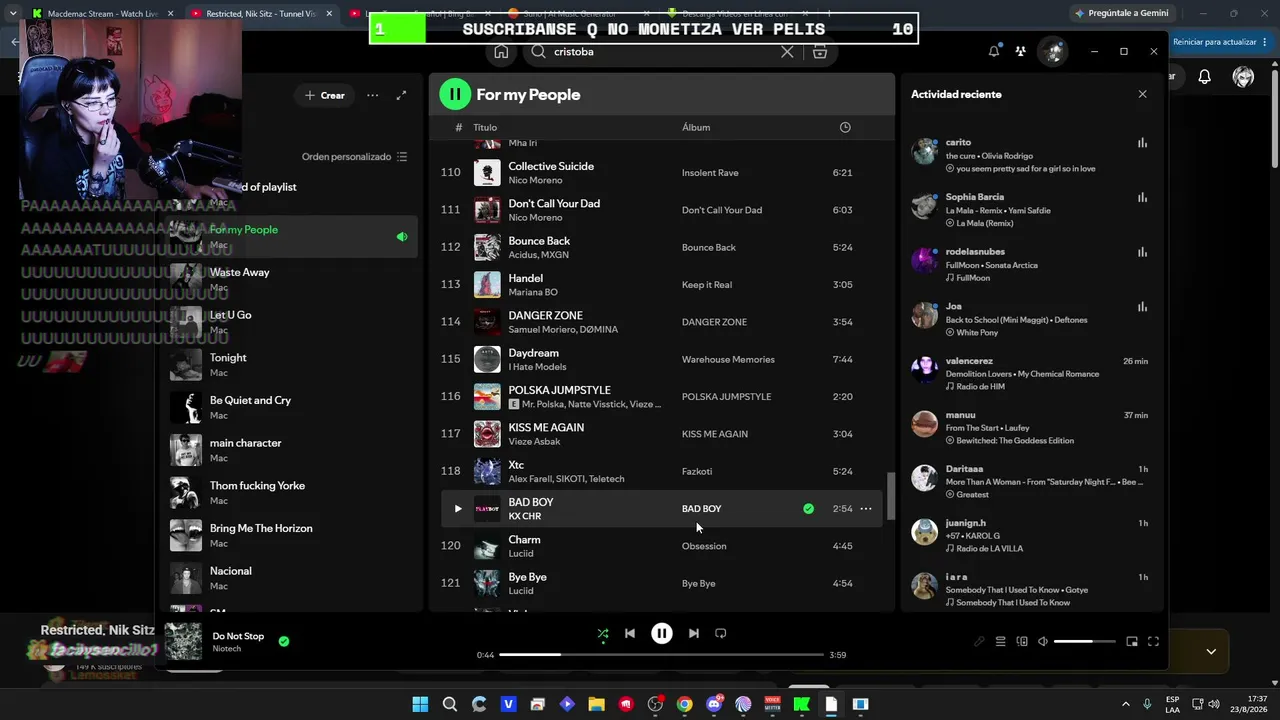The height and width of the screenshot is (720, 1280).
Task: Open the KX CHR artist link
Action: (x=524, y=516)
